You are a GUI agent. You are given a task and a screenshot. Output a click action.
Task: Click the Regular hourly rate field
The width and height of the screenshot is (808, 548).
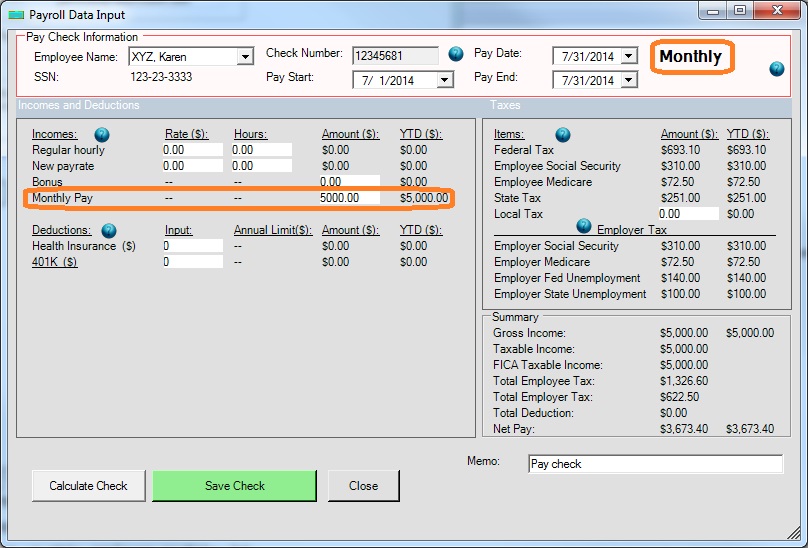pyautogui.click(x=192, y=150)
